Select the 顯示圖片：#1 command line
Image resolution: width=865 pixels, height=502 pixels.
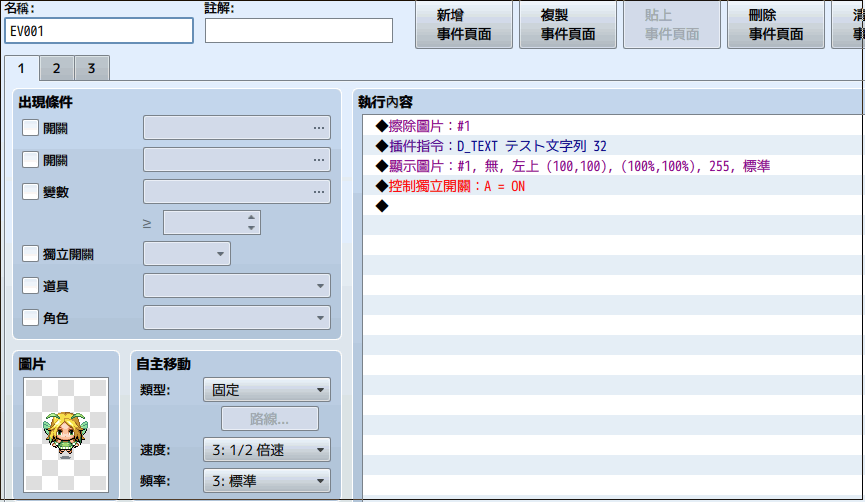tap(613, 166)
